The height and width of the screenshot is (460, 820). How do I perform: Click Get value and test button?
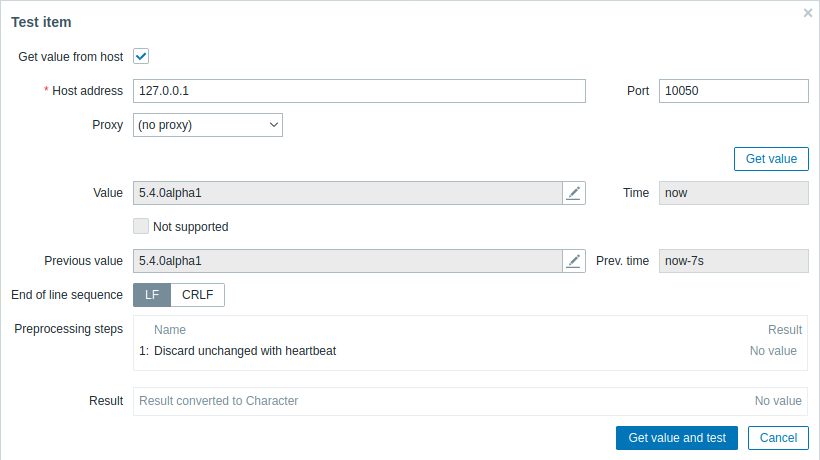coord(677,438)
